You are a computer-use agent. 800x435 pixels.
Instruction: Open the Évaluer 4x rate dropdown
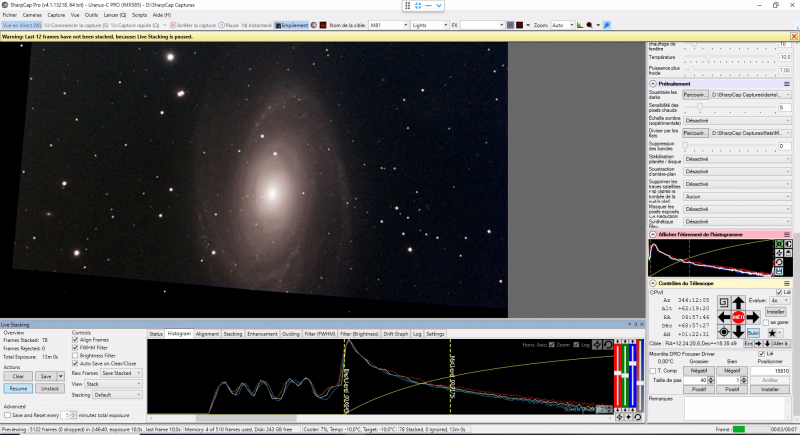[x=780, y=301]
